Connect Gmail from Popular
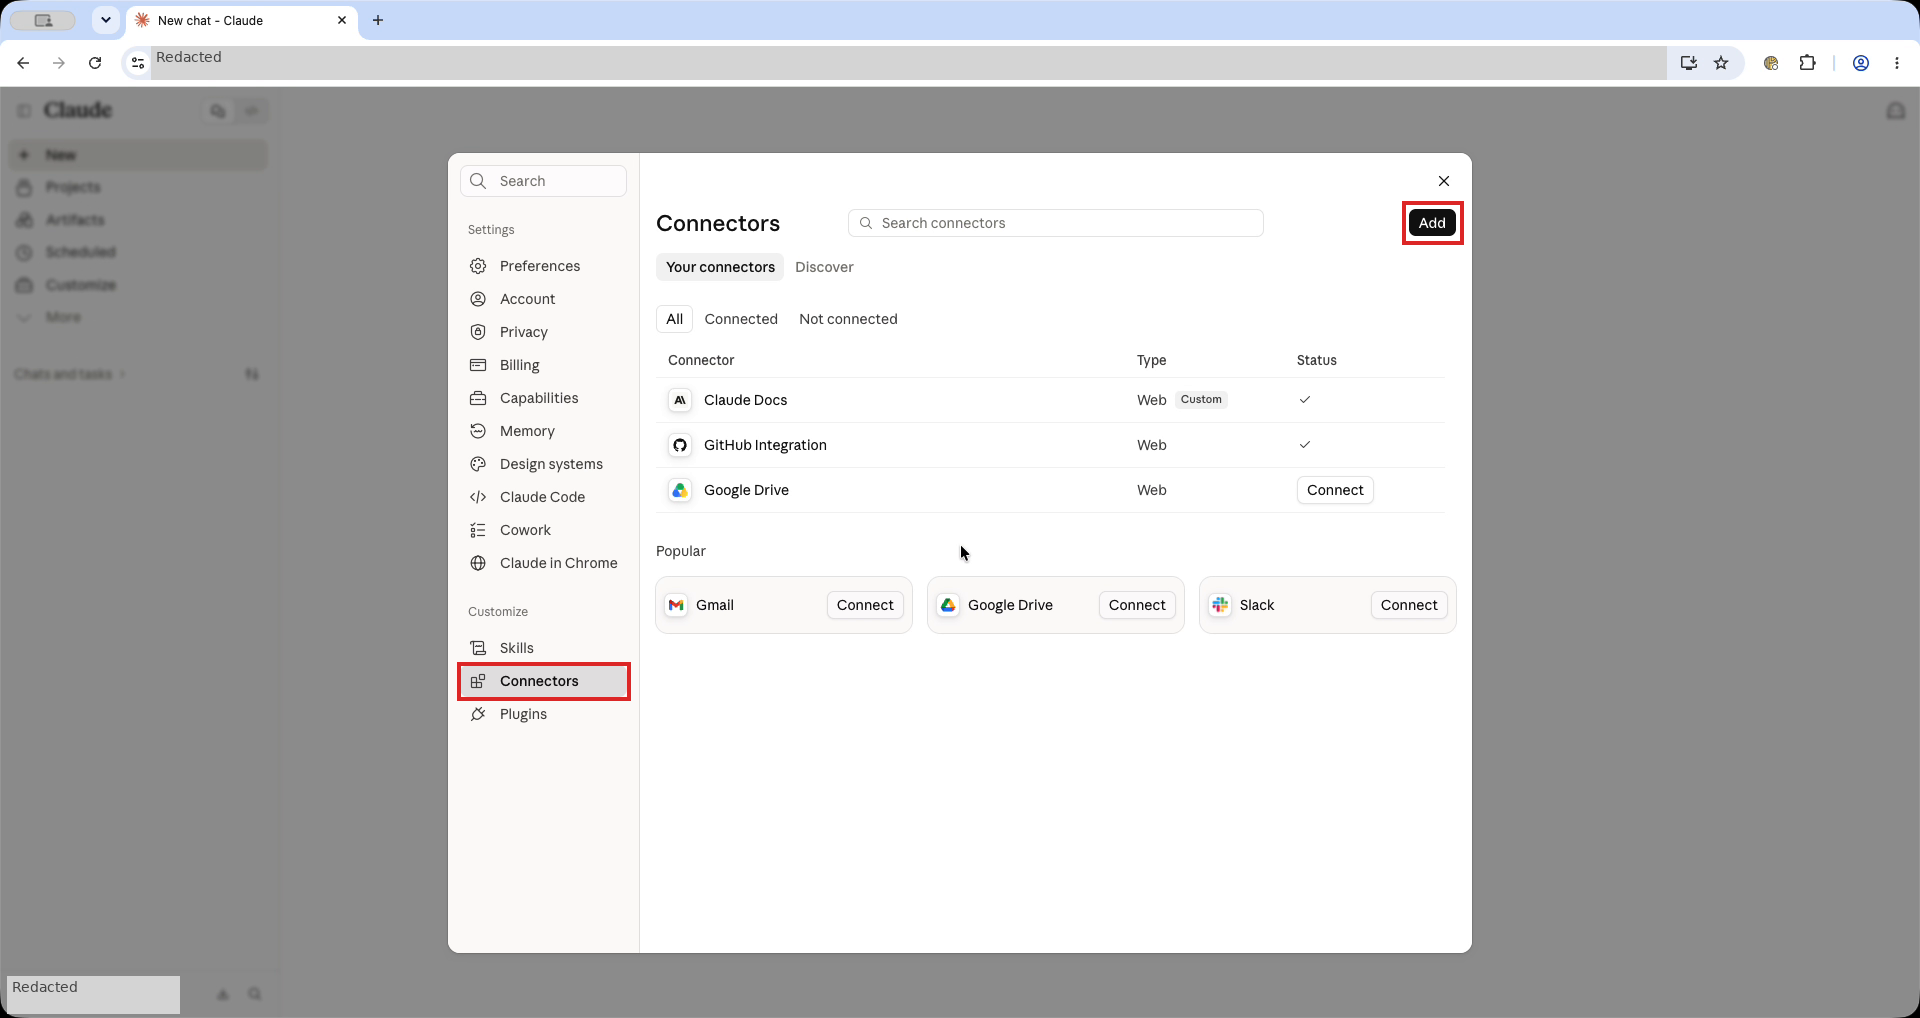This screenshot has width=1920, height=1018. click(865, 605)
